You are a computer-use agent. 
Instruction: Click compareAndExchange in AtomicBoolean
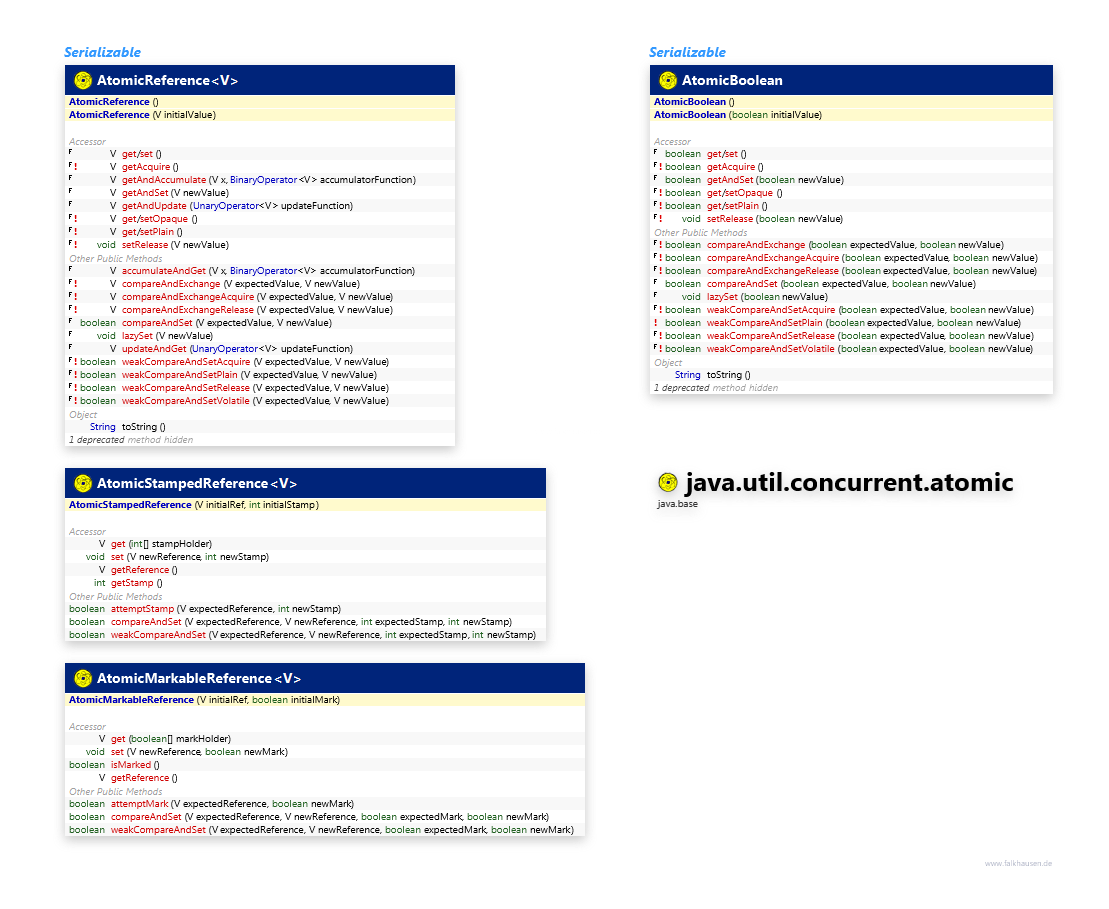(x=756, y=245)
